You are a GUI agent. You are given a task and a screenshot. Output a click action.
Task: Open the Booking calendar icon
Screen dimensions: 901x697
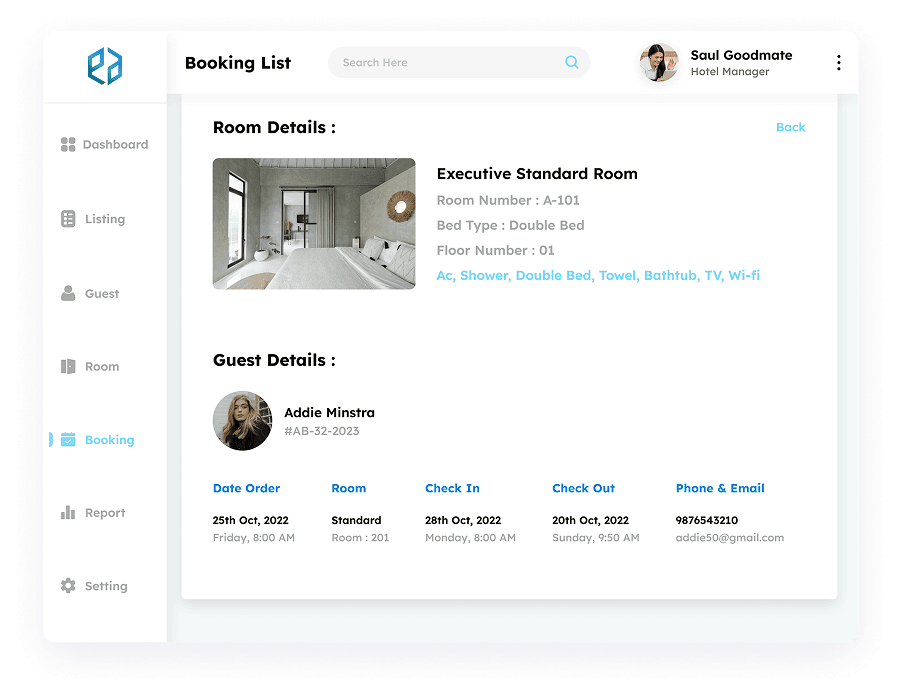[68, 439]
